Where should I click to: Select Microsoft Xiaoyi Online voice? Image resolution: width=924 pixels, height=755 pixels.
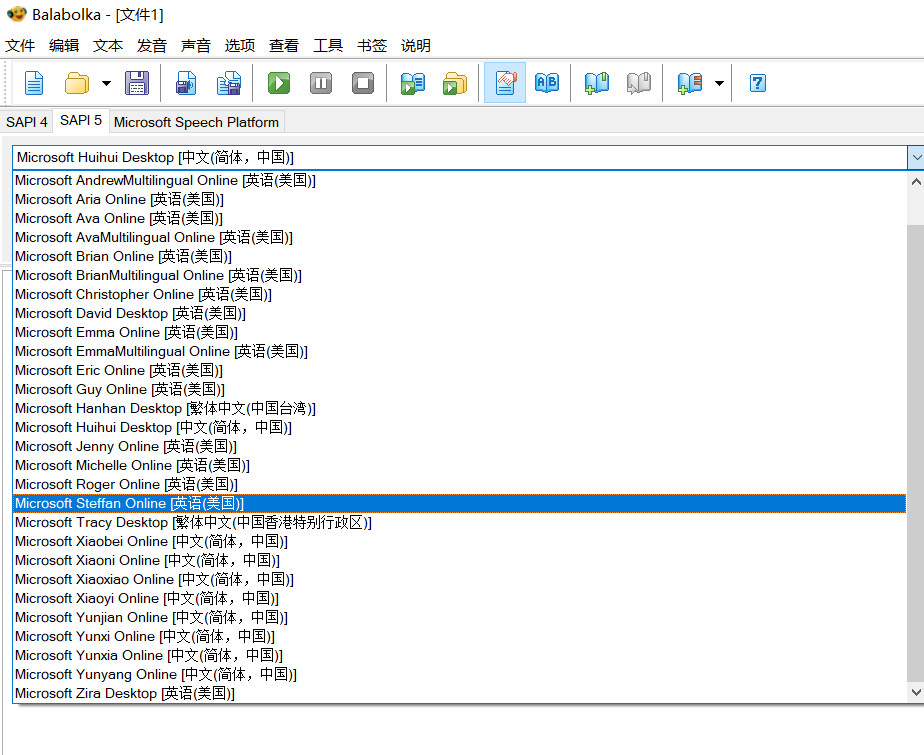tap(460, 598)
